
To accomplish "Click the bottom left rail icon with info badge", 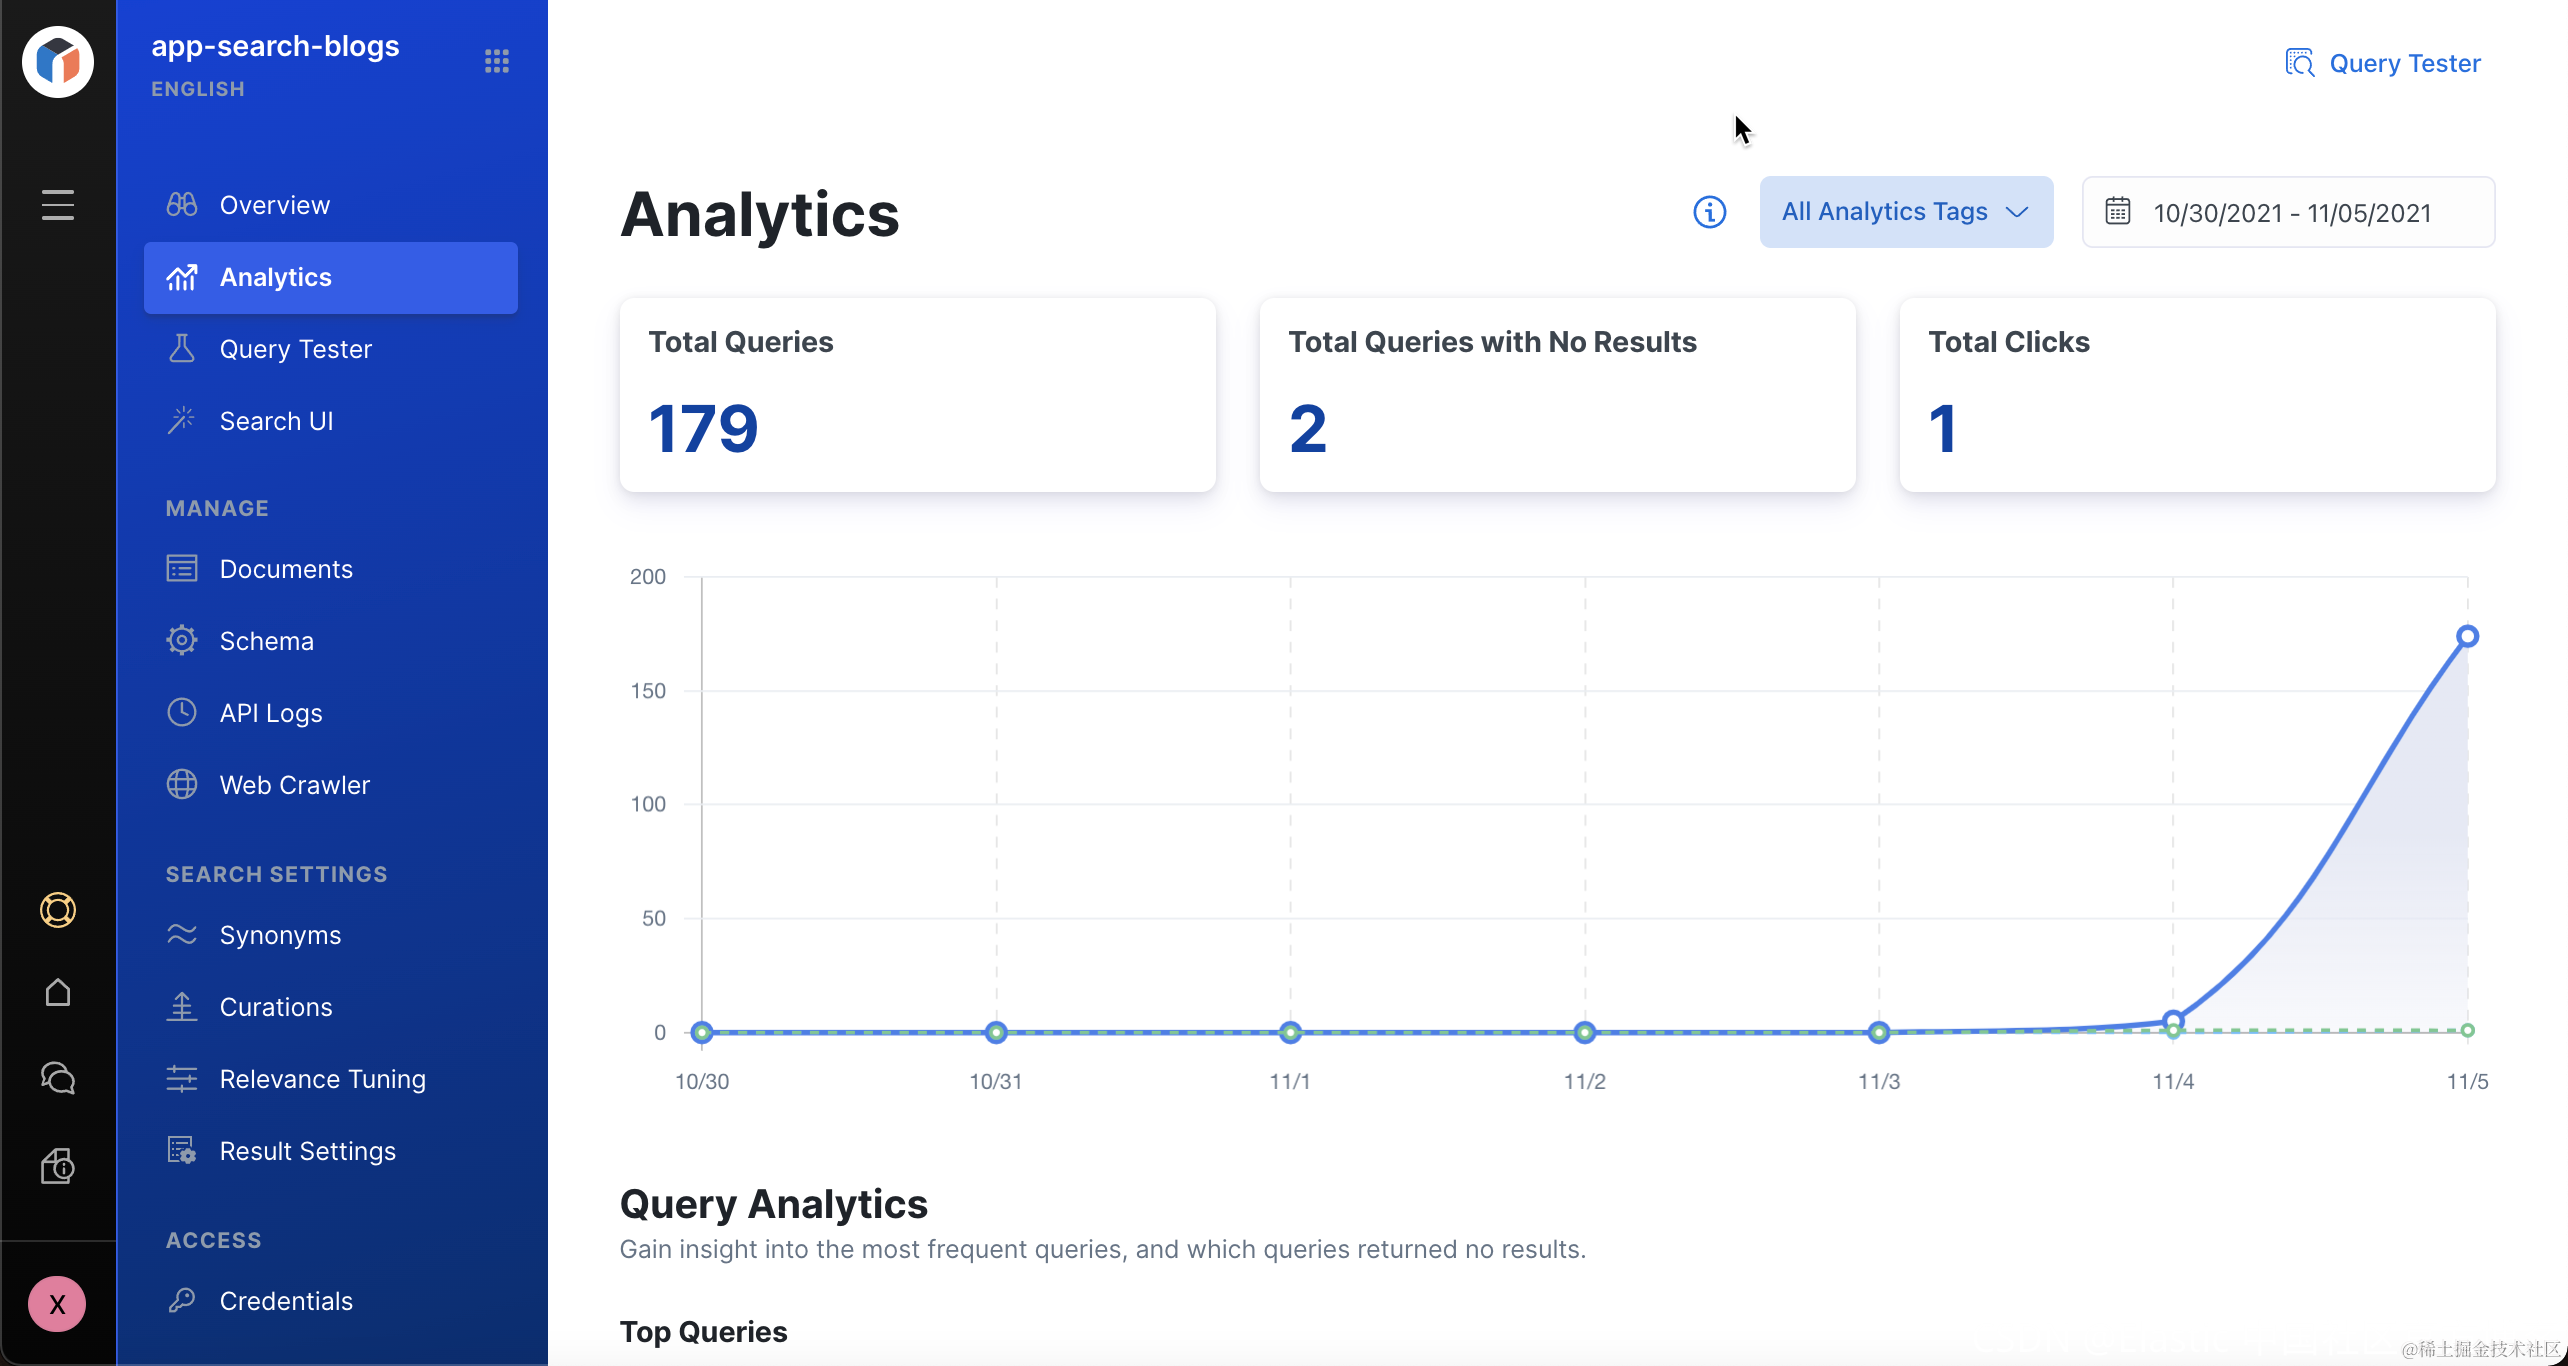I will tap(58, 1166).
